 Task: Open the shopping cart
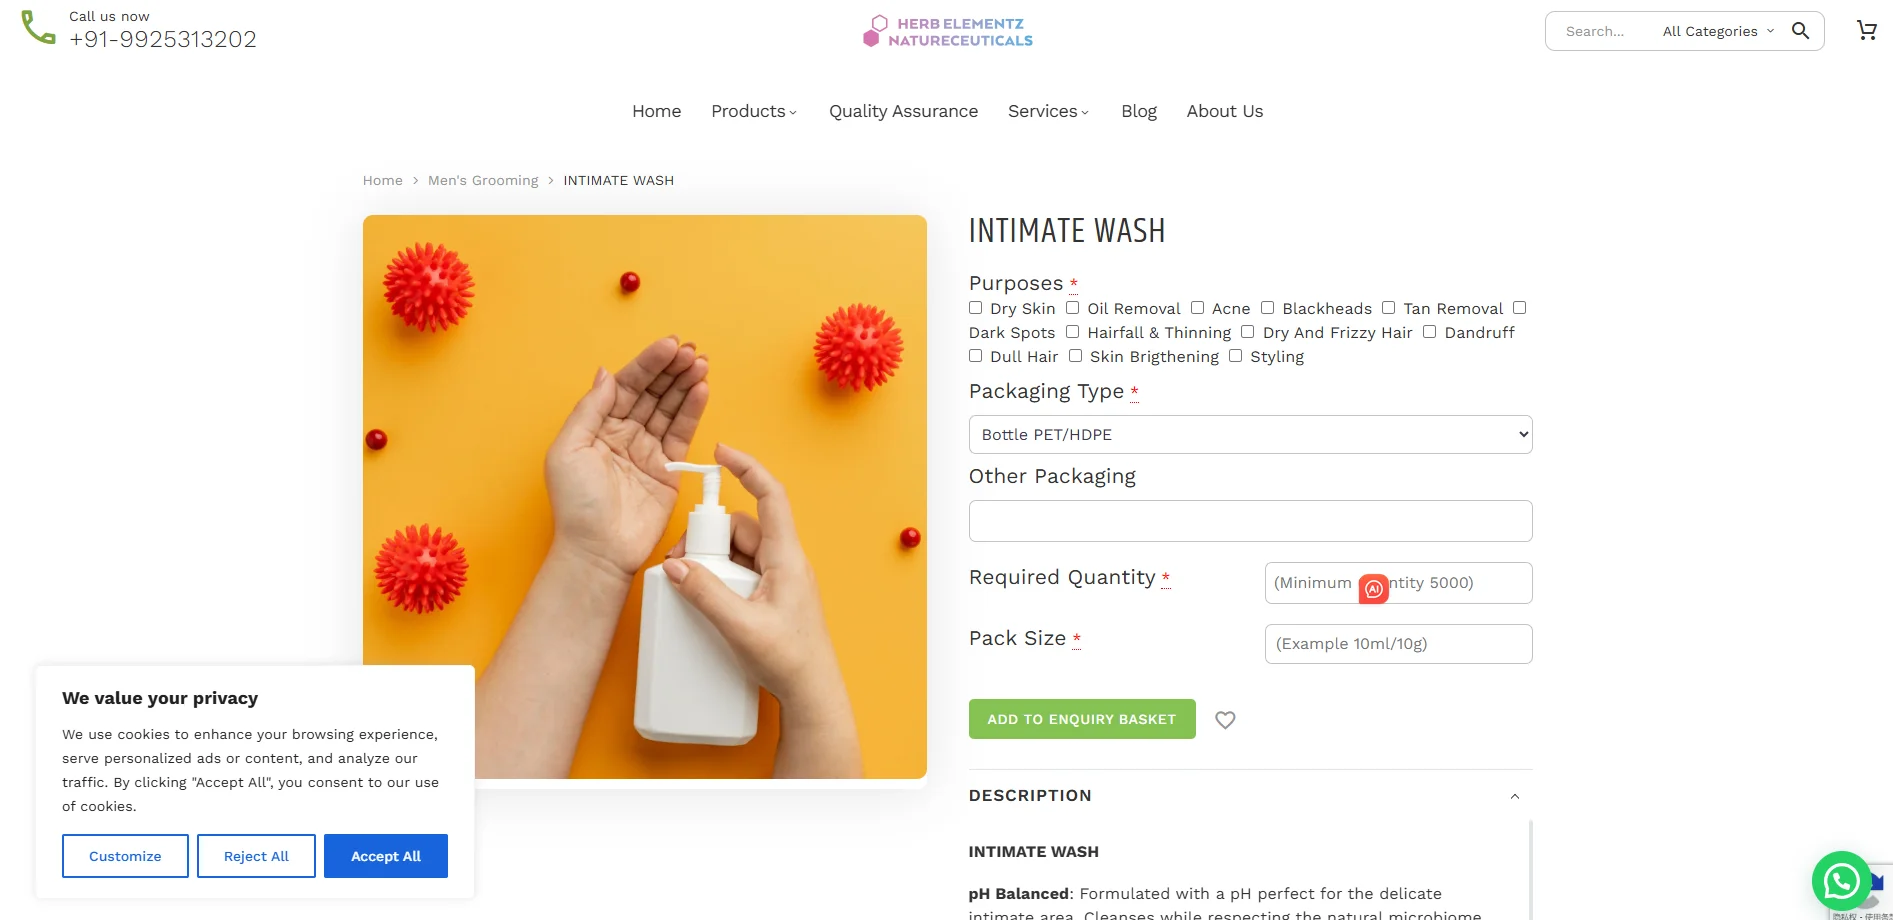pos(1866,30)
